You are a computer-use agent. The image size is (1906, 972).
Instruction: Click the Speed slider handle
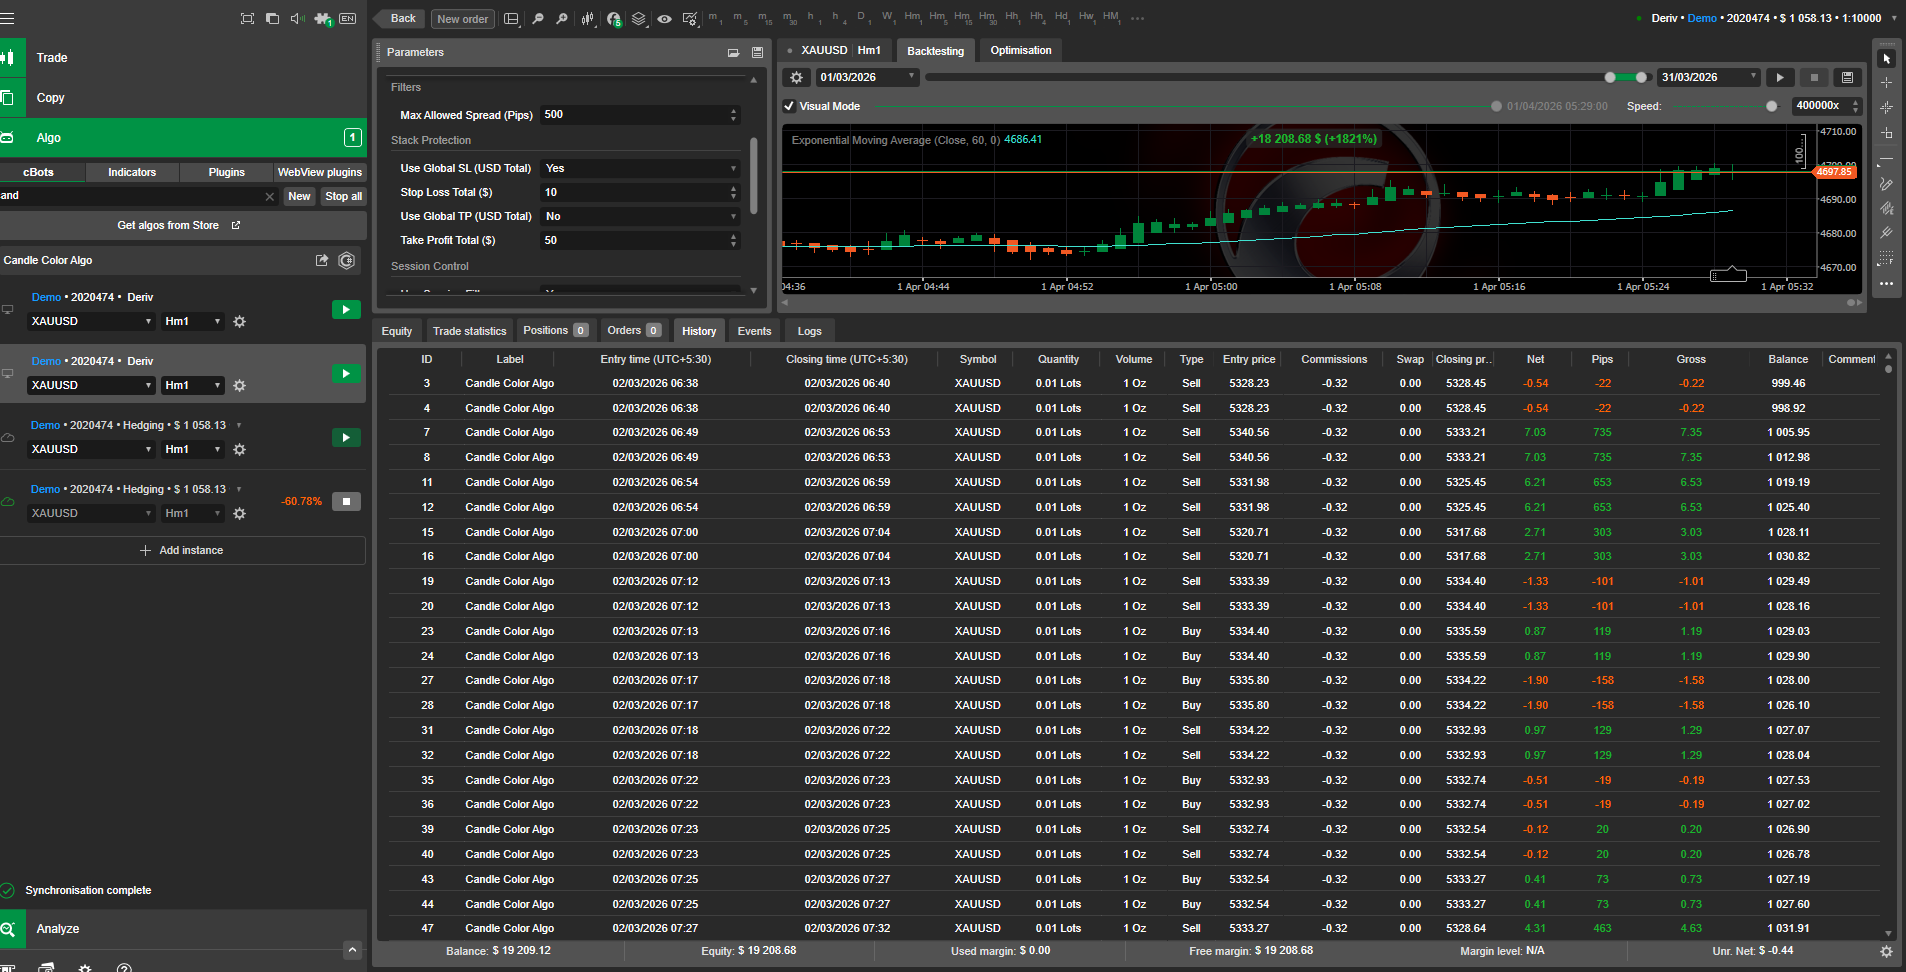click(x=1771, y=106)
